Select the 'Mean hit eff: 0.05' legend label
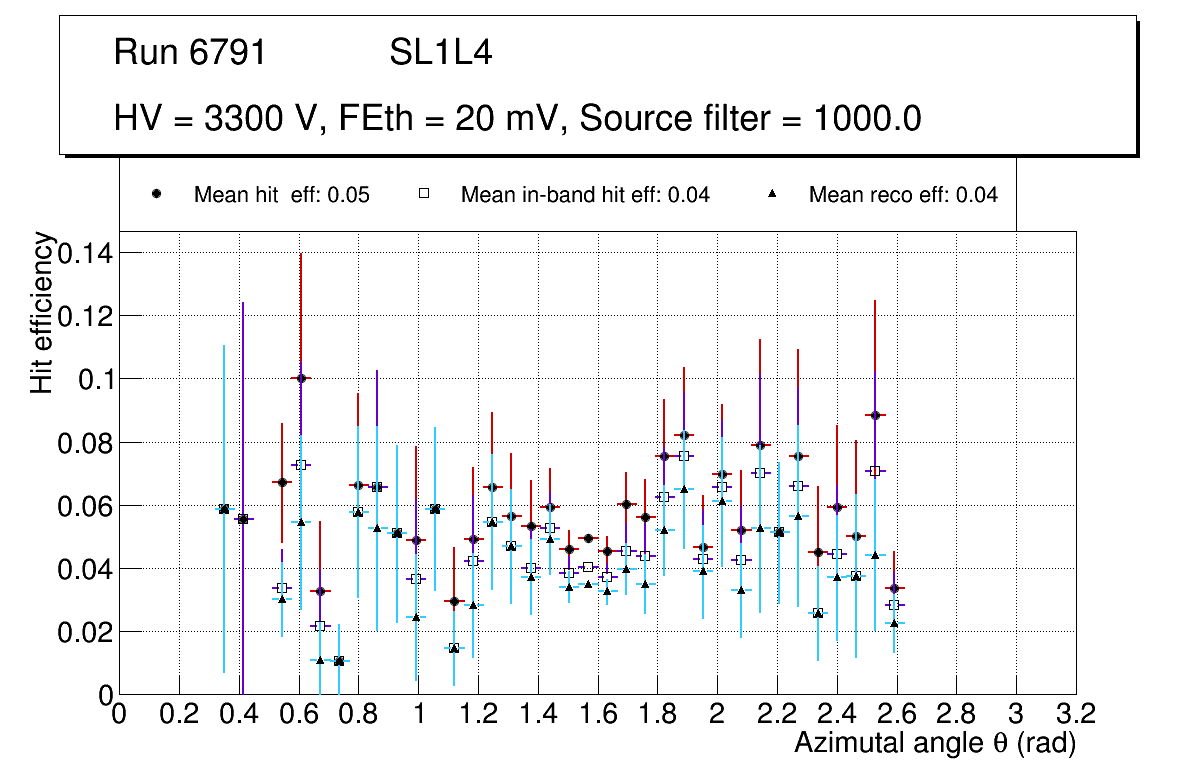This screenshot has width=1196, height=772. pyautogui.click(x=281, y=195)
